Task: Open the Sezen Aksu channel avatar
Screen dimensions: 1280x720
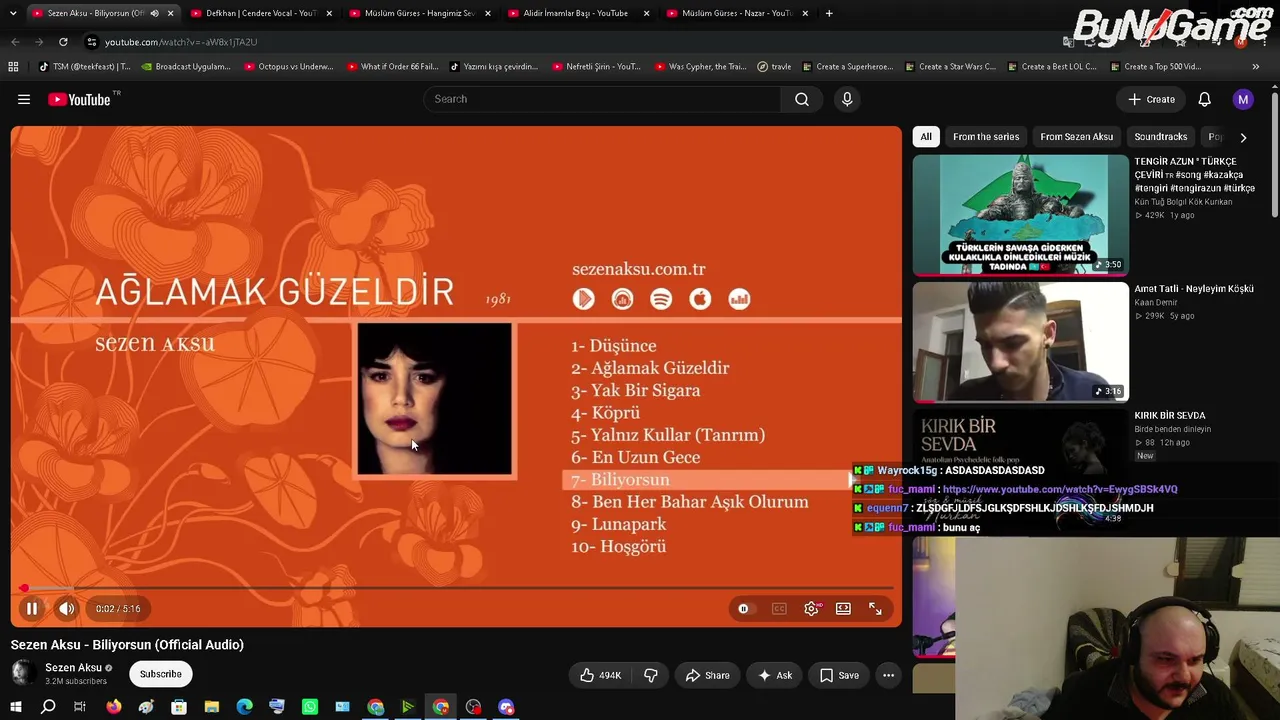Action: 23,674
